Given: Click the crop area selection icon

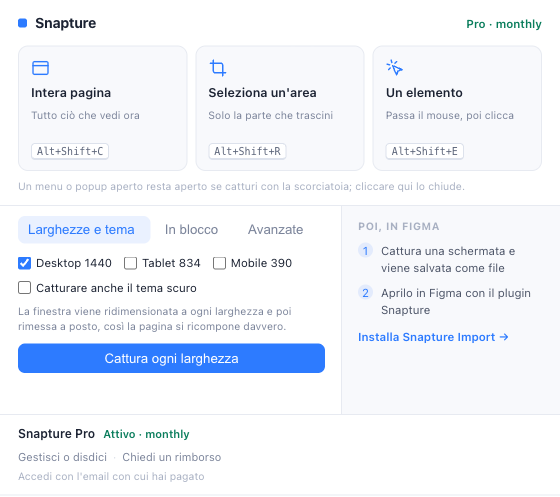Looking at the screenshot, I should 218,68.
